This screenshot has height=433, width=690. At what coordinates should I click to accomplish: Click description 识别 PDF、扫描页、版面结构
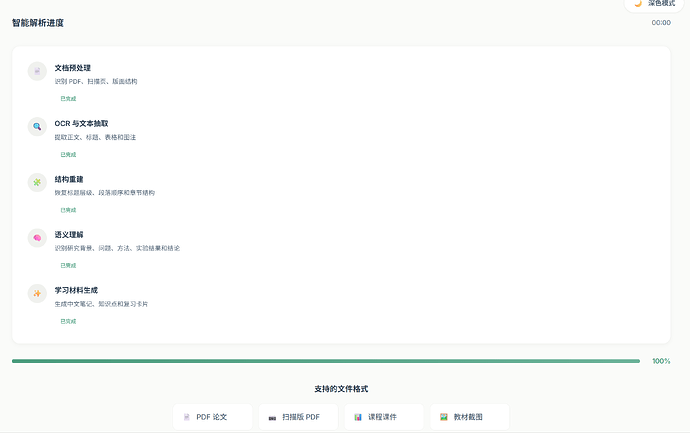coord(96,81)
